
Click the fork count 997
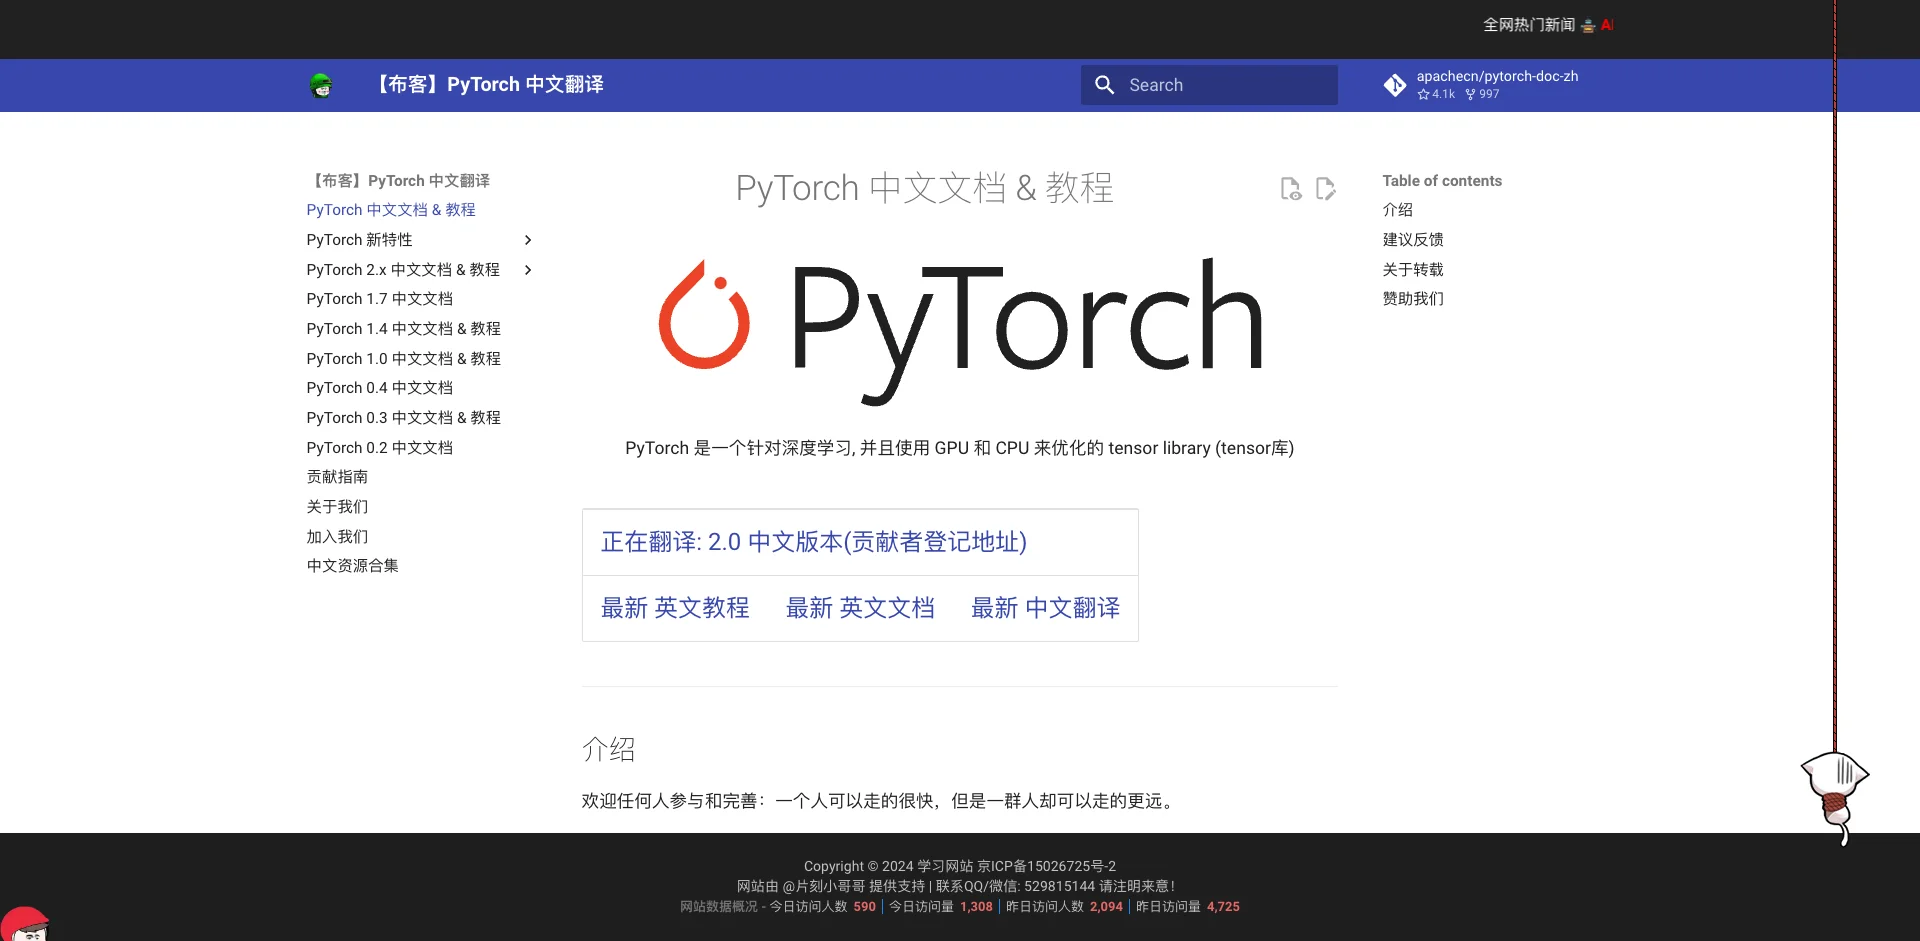(x=1482, y=94)
